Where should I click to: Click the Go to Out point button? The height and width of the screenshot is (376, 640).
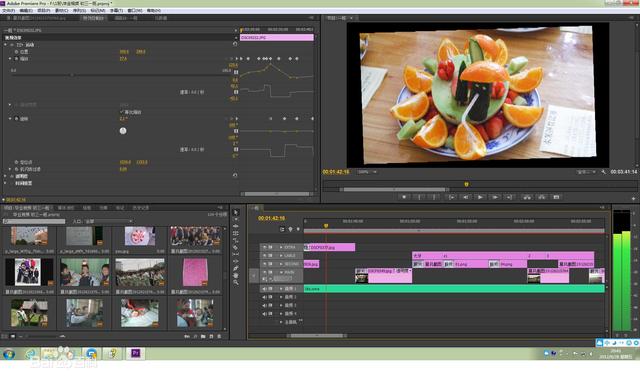coord(510,197)
